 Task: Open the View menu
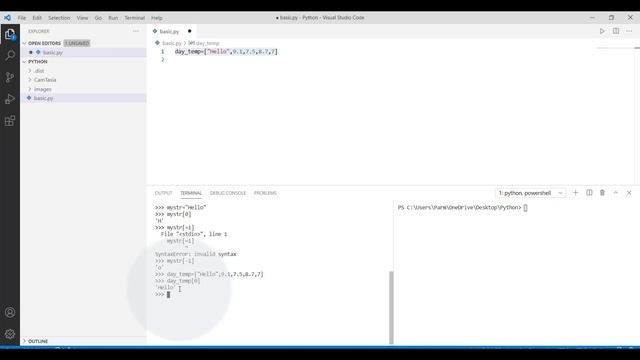point(82,18)
